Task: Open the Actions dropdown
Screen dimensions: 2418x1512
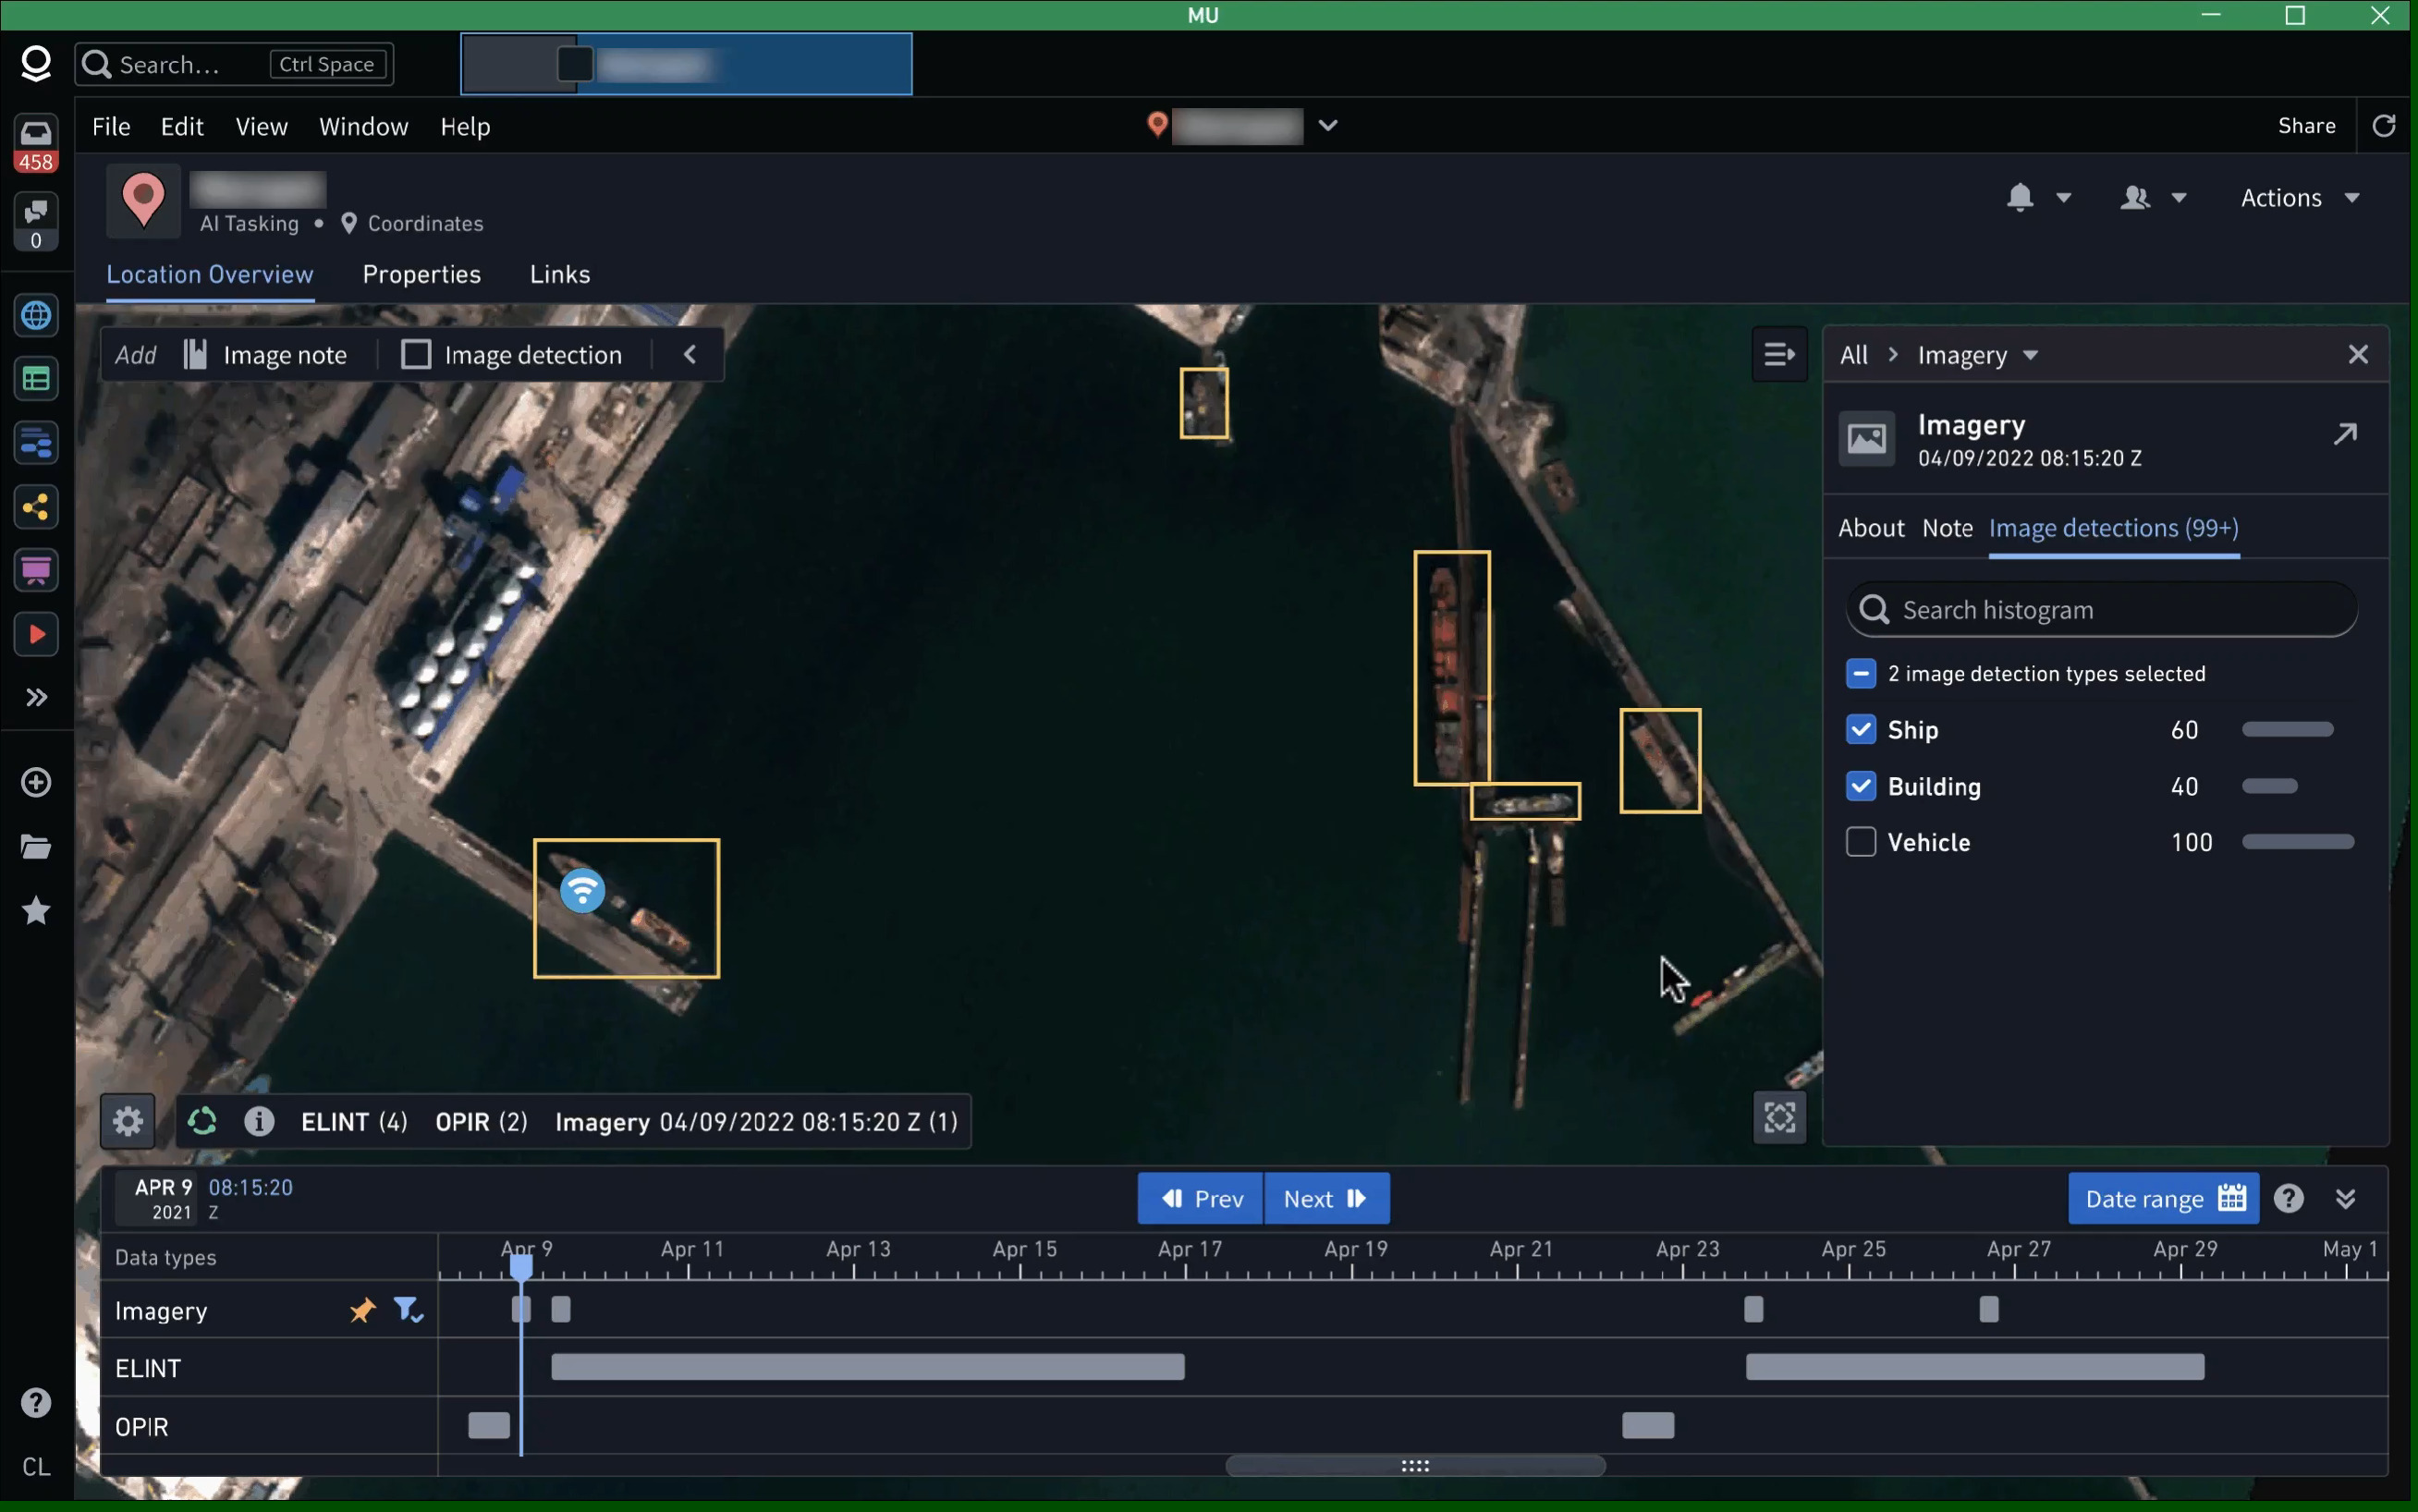Action: click(x=2299, y=198)
